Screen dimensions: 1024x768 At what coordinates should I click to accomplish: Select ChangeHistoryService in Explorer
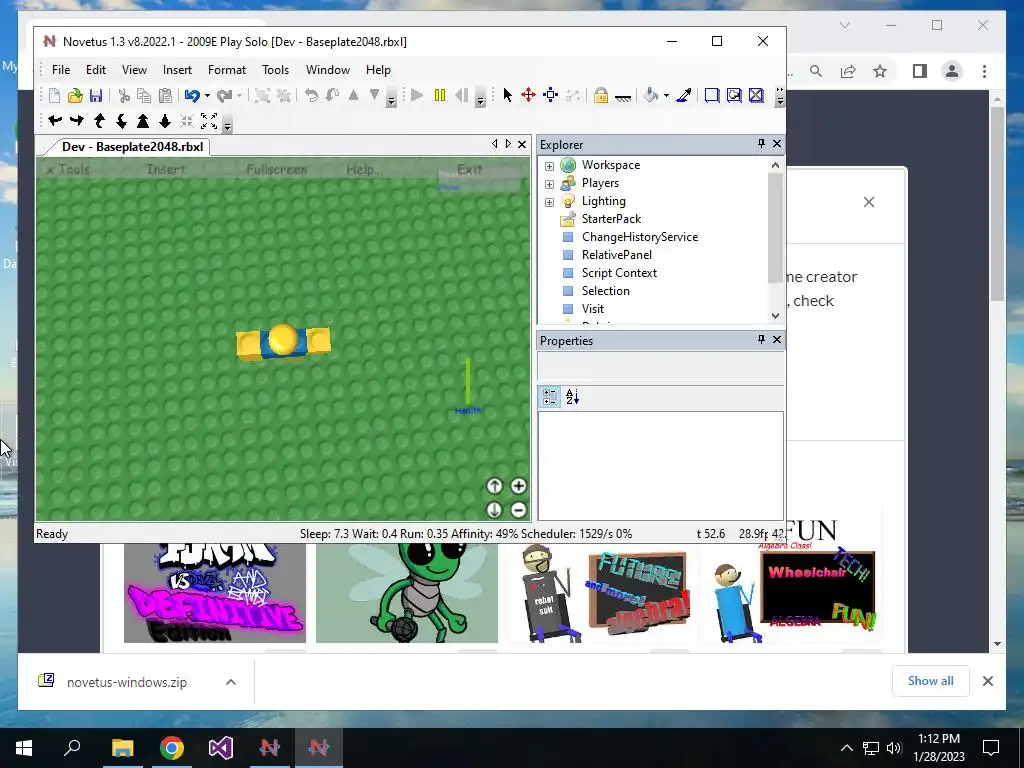coord(640,237)
